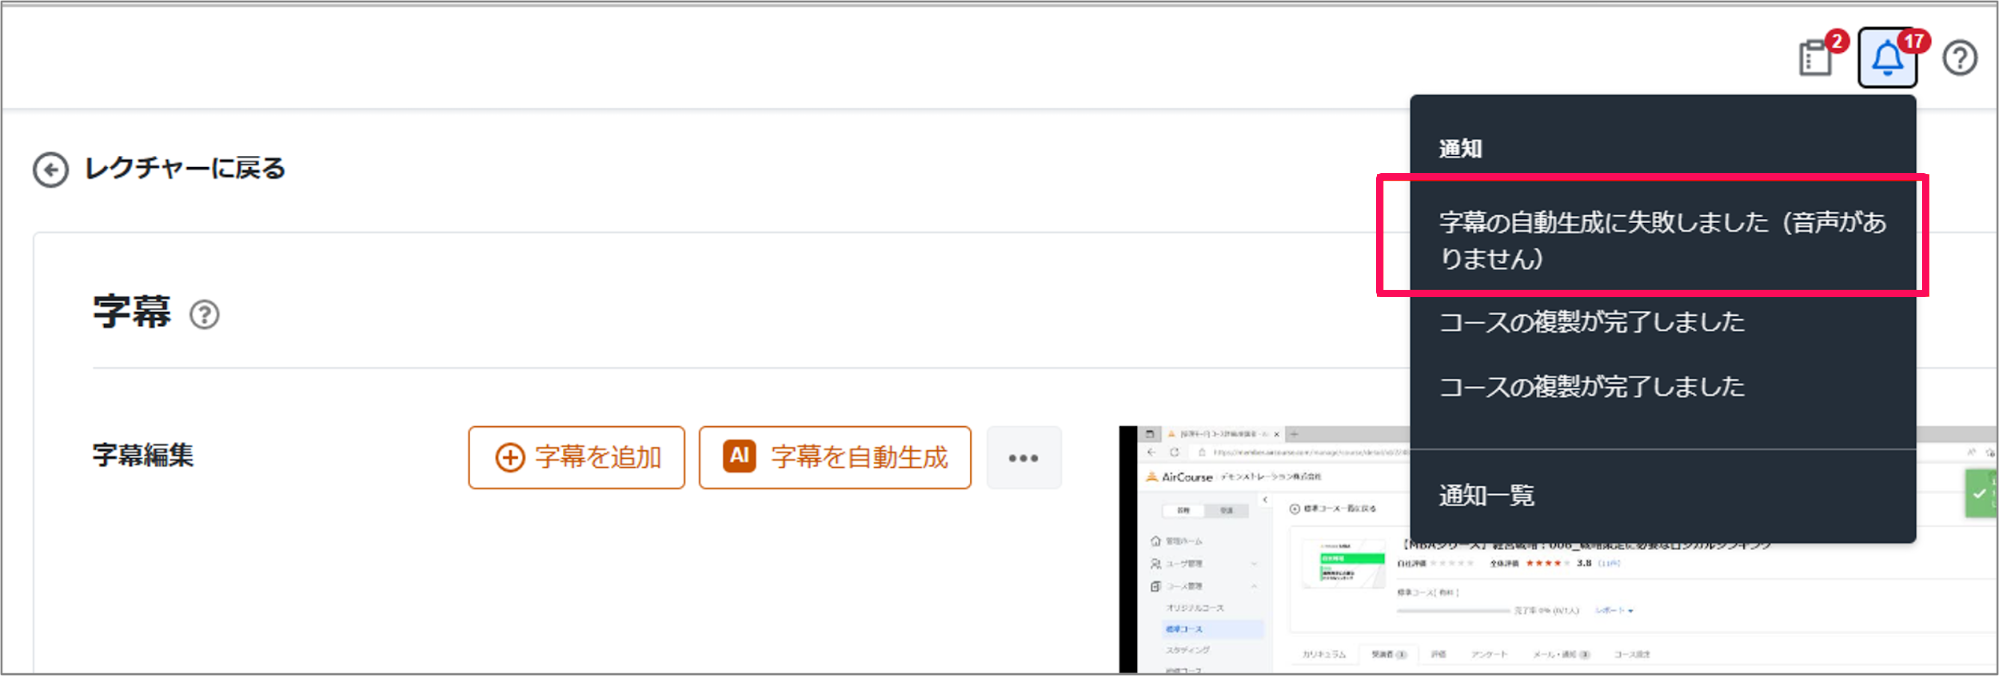Image resolution: width=1999 pixels, height=676 pixels.
Task: Open the three-dot more options menu
Action: click(x=1023, y=458)
